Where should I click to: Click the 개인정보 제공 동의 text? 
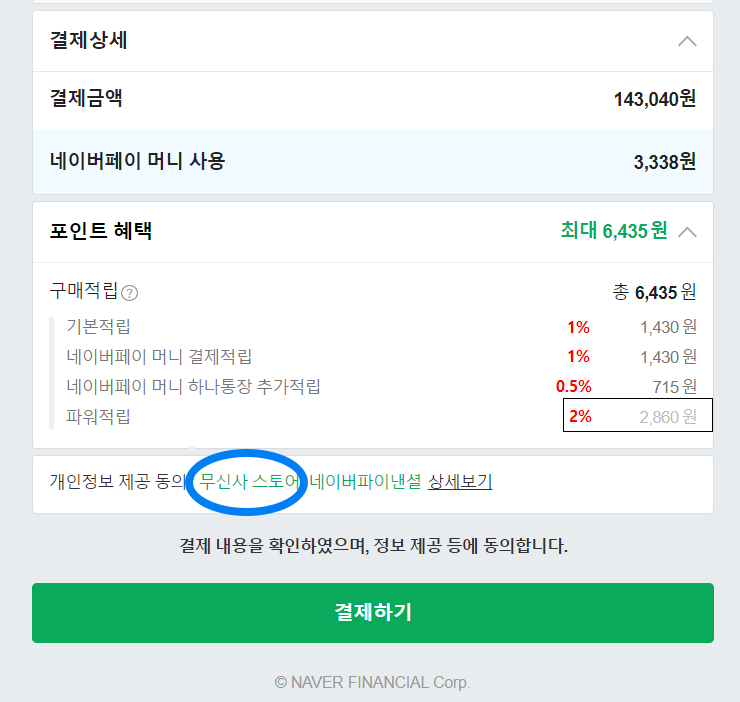118,482
